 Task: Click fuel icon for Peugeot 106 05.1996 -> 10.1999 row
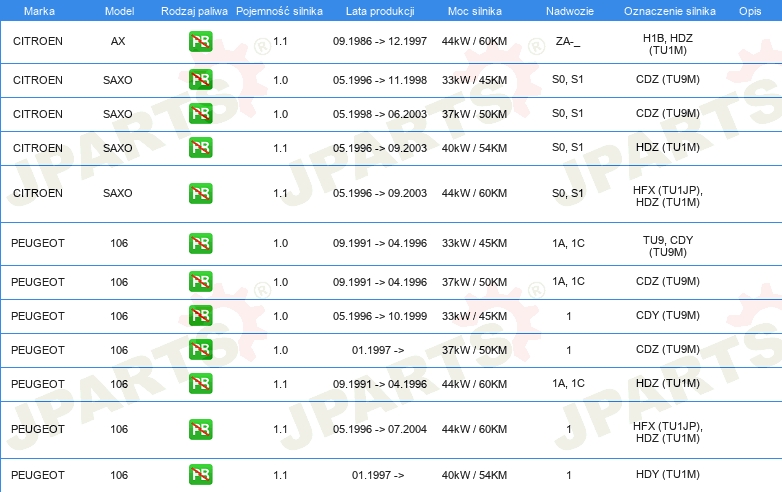tap(200, 316)
